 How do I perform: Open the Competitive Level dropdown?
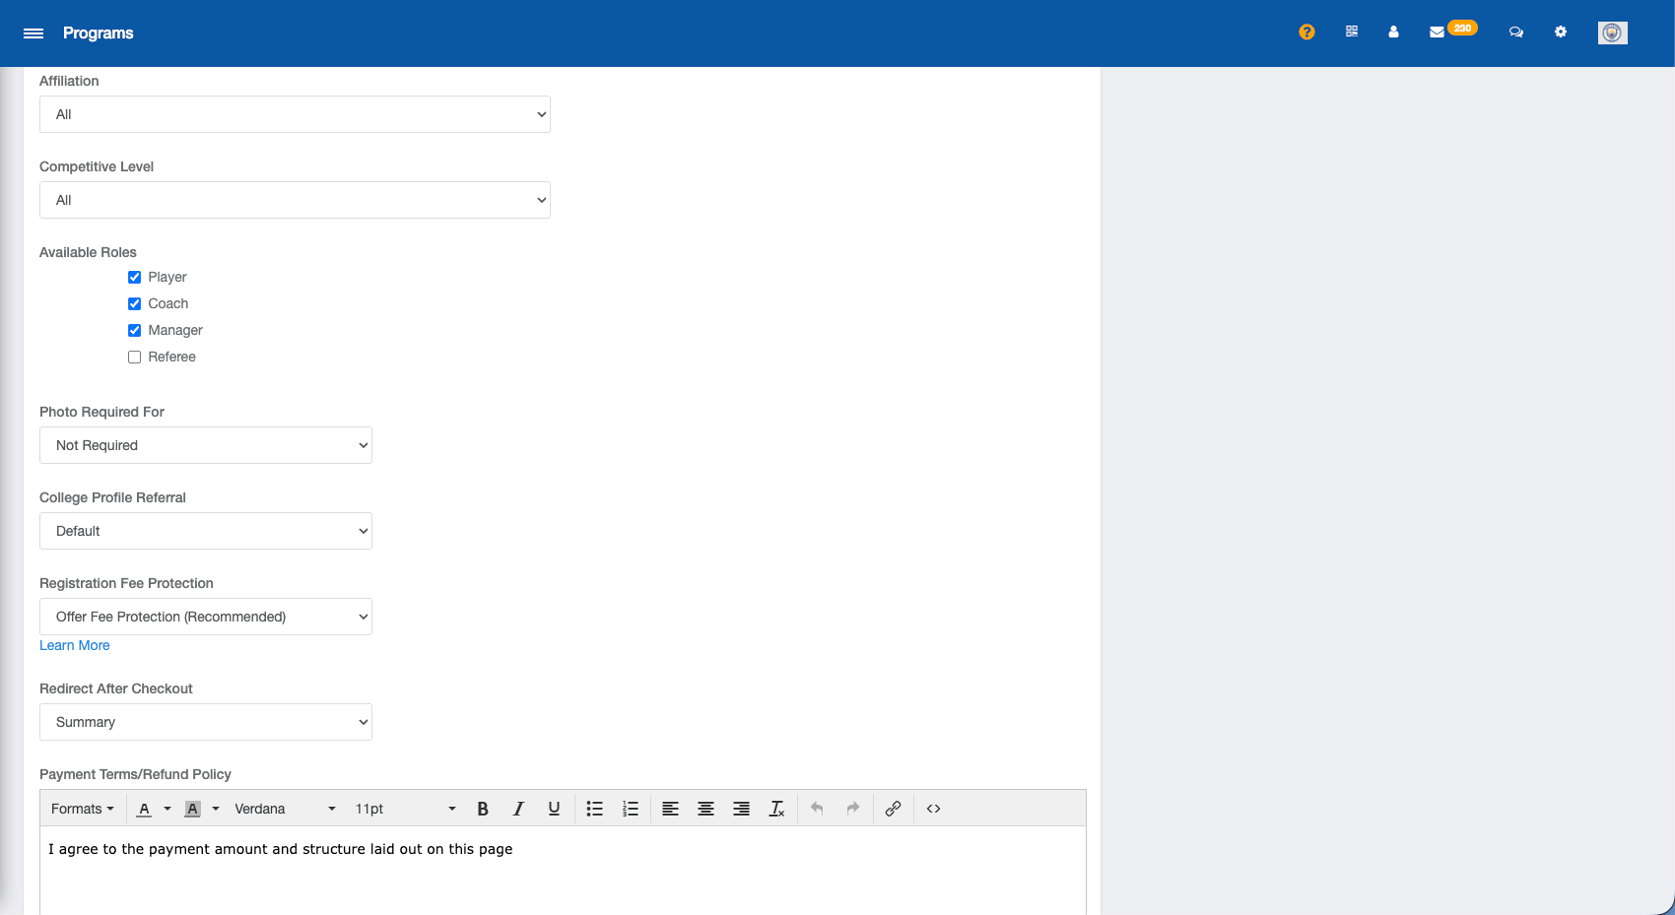[295, 200]
